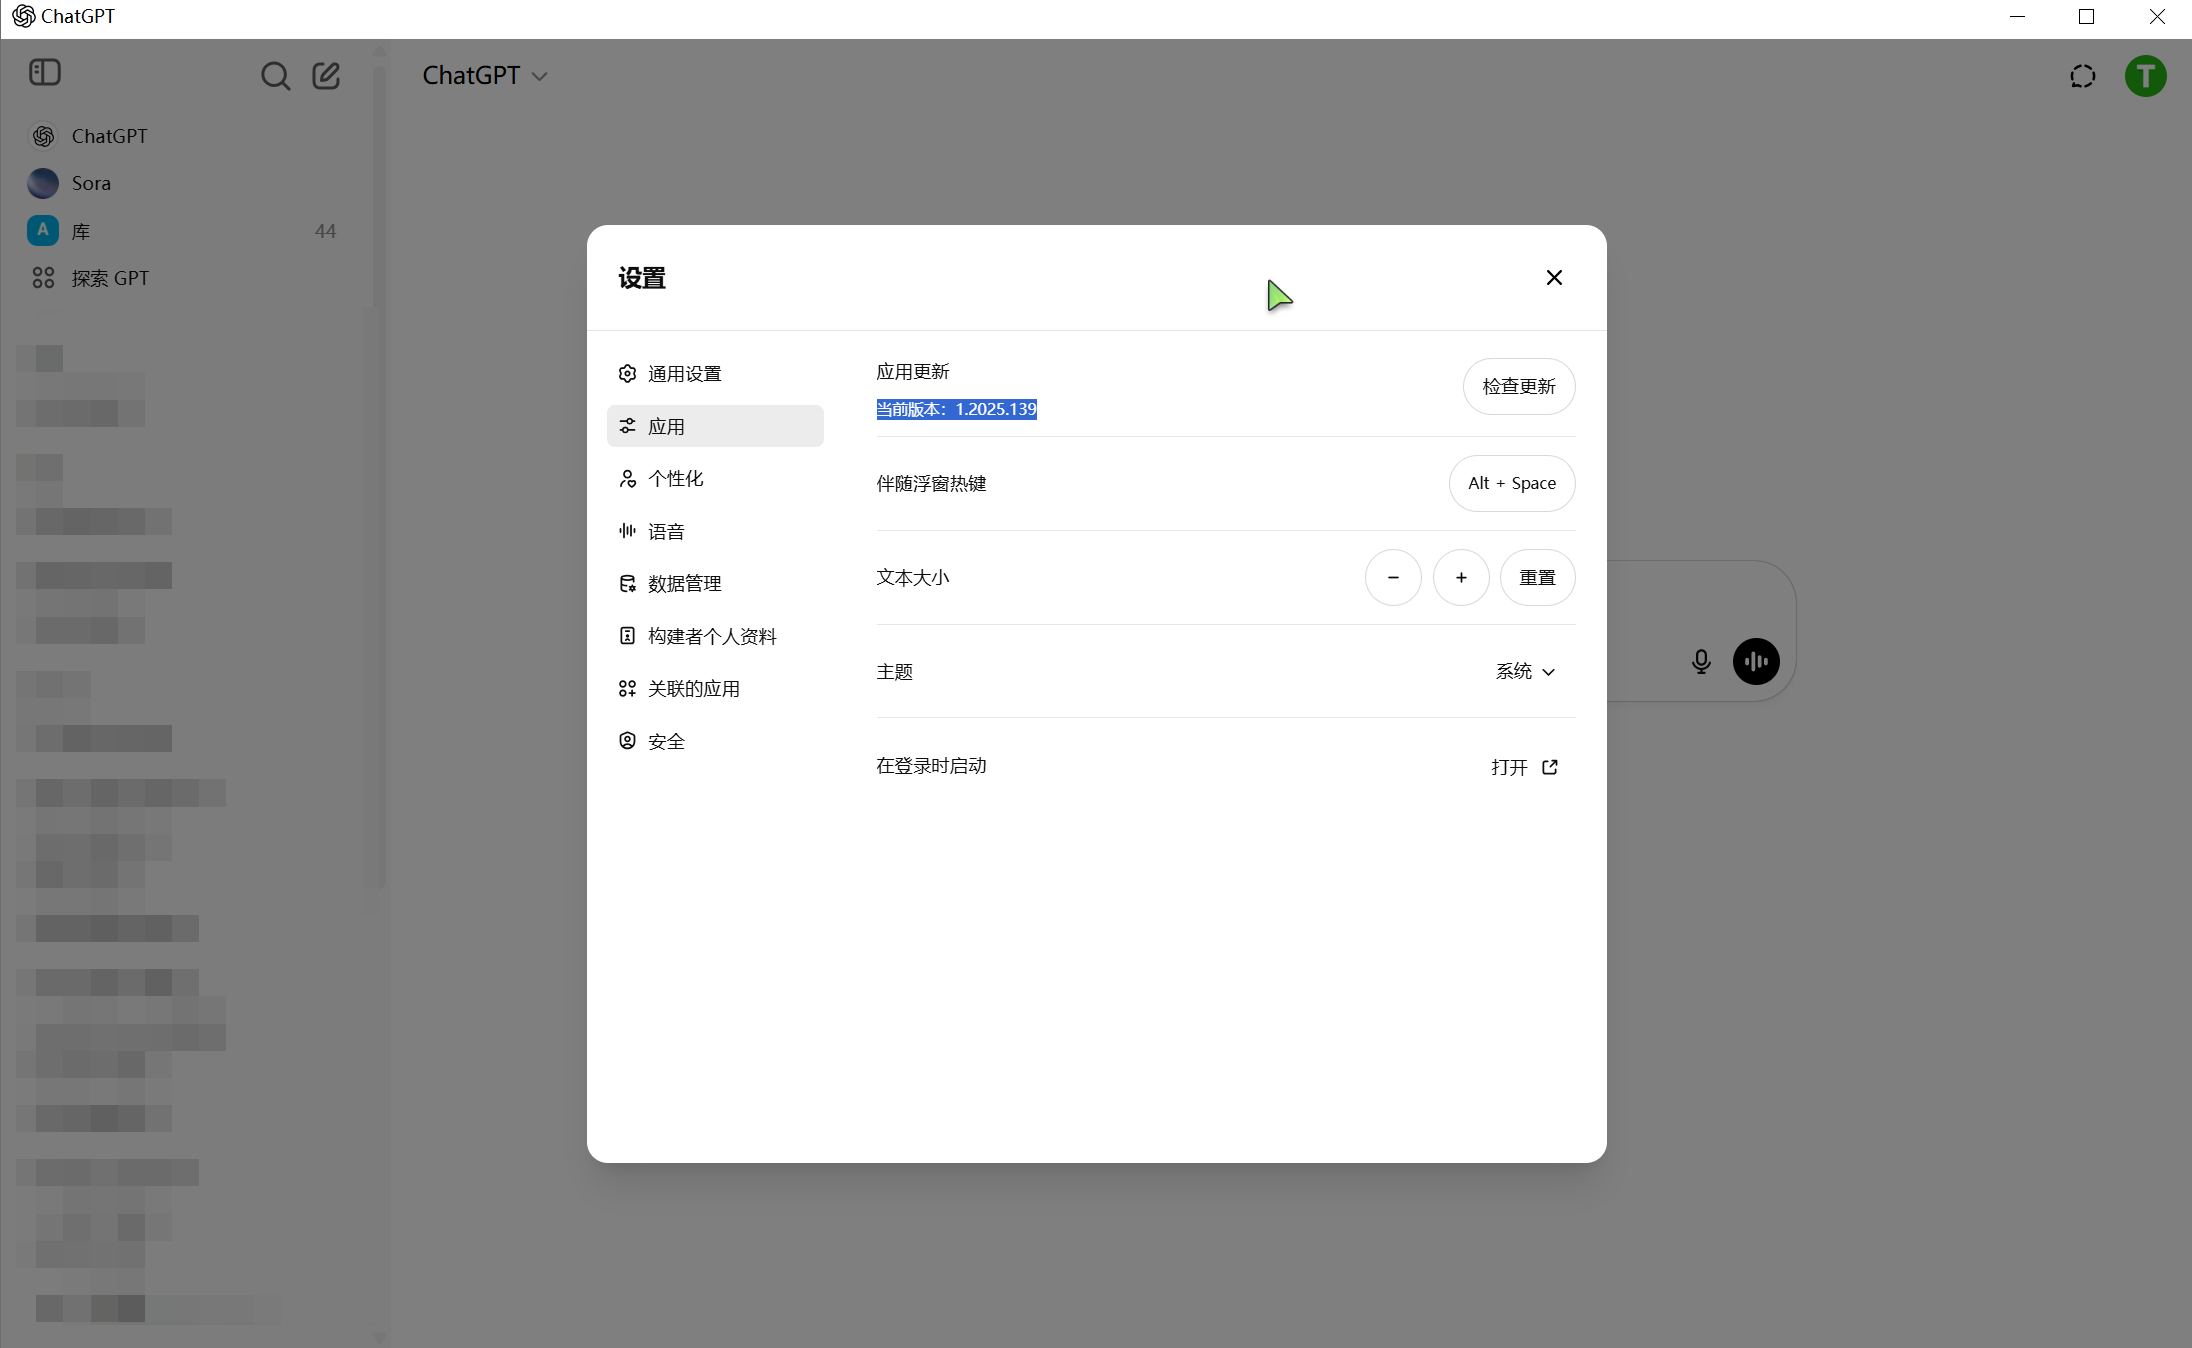Open the ChatGPT model selector dropdown
Screen dimensions: 2192x1348
(x=485, y=76)
